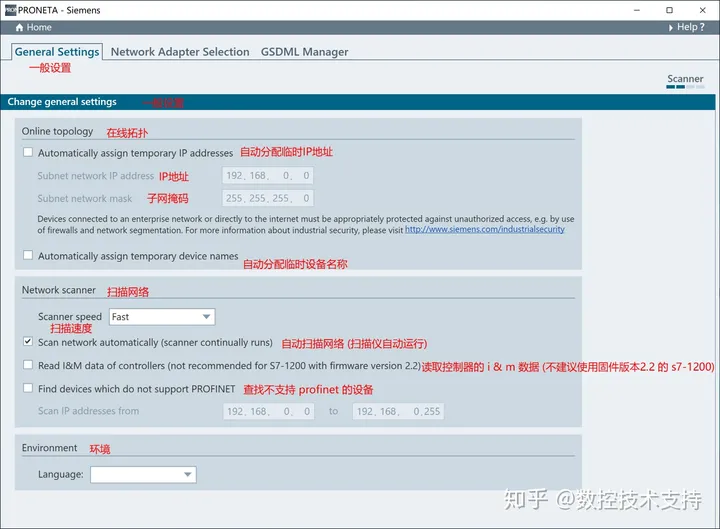This screenshot has width=720, height=529.
Task: Open the Scanner speed dropdown
Action: pyautogui.click(x=162, y=317)
